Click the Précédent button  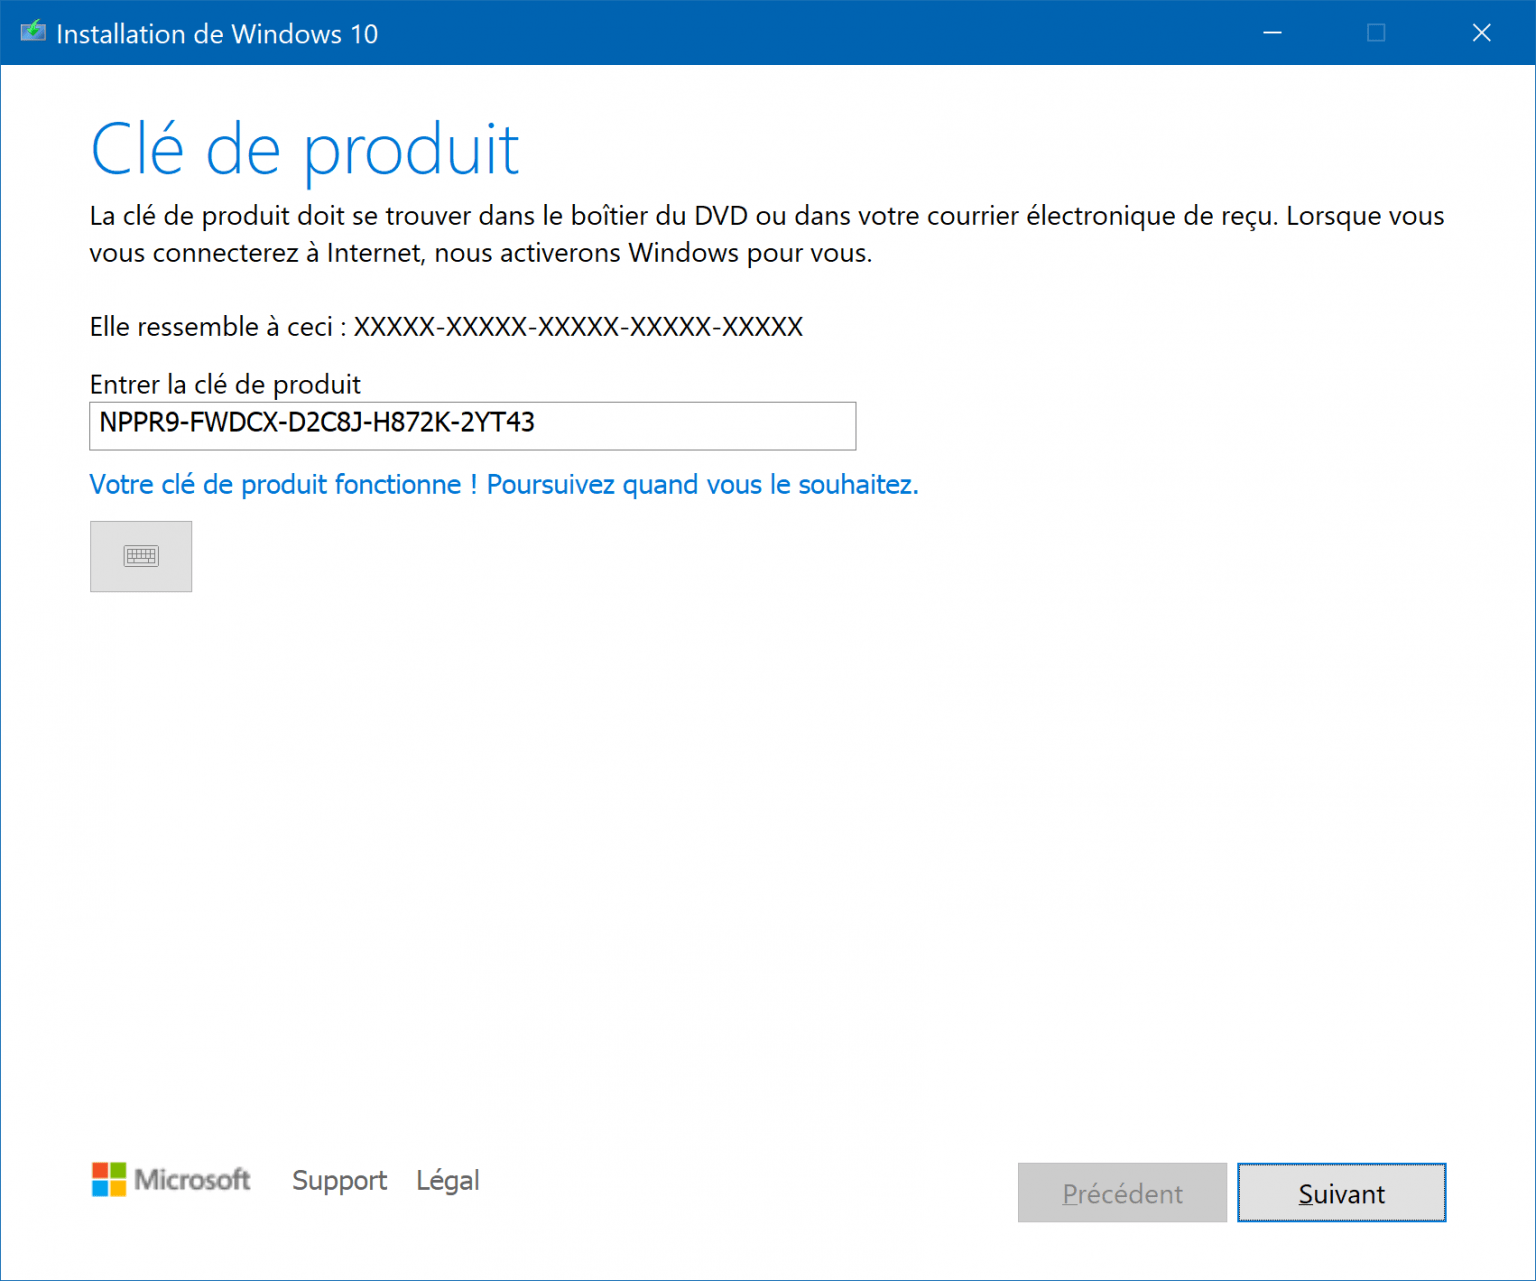[1121, 1192]
